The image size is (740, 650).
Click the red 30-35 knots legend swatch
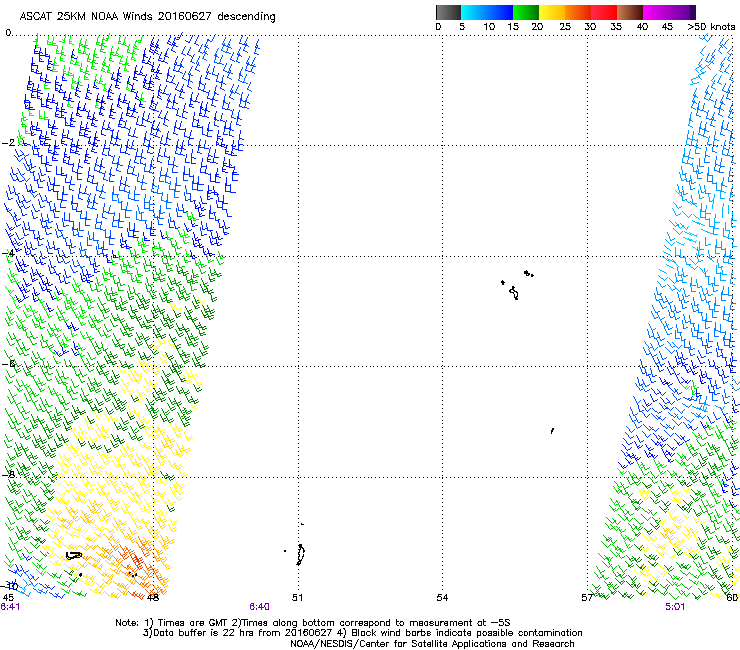pyautogui.click(x=604, y=12)
